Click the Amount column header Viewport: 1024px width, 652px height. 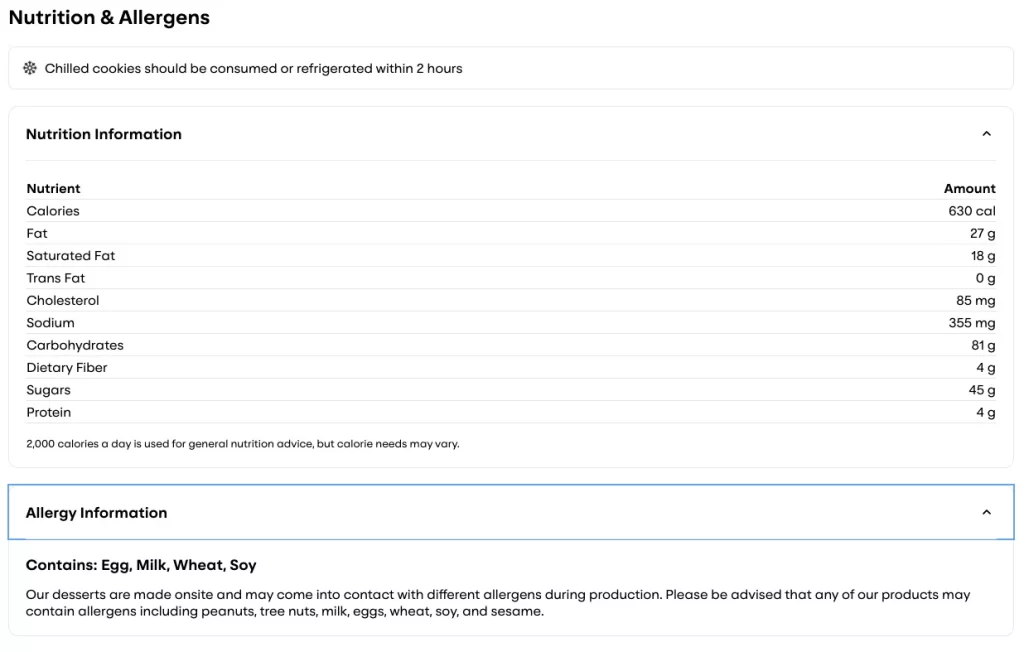[x=969, y=188]
